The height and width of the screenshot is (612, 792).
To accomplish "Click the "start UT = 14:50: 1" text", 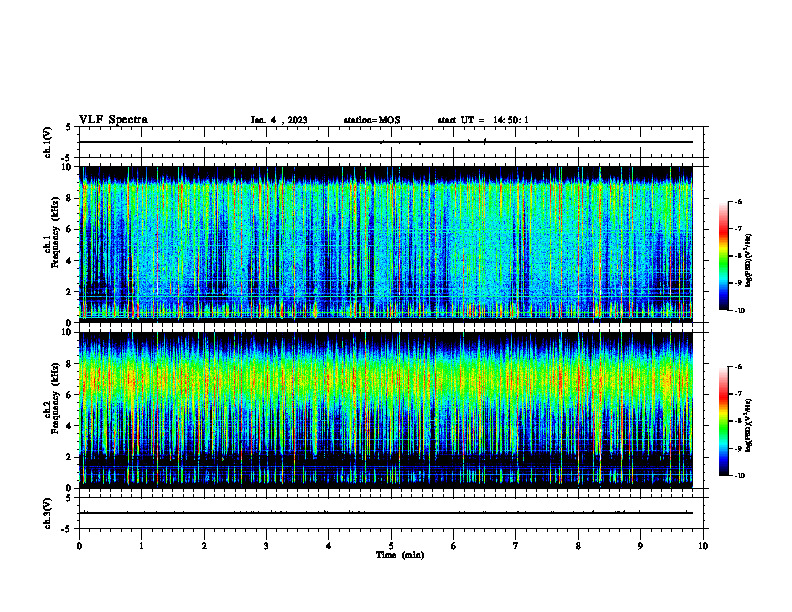I will tap(483, 120).
